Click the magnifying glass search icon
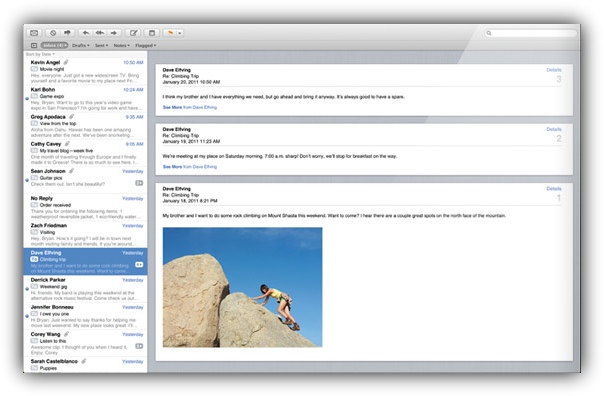 (489, 33)
